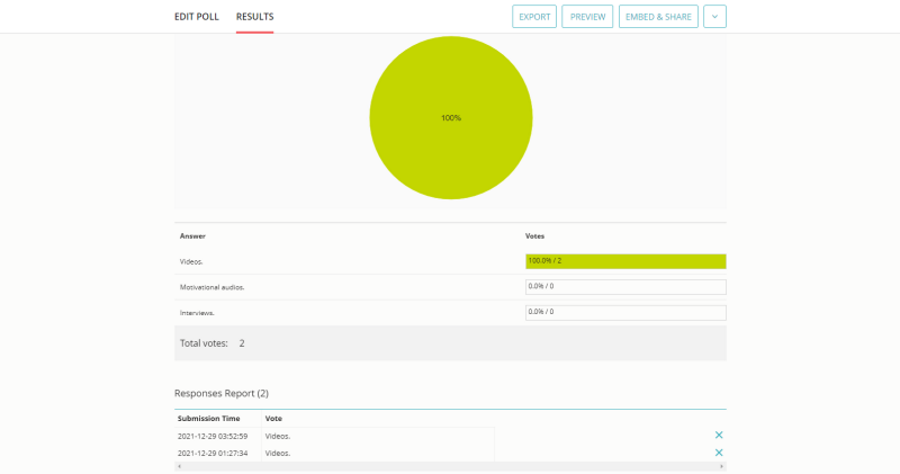This screenshot has height=474, width=900.
Task: Click the Motivational audios 0.0% / 0 bar
Action: pos(626,287)
